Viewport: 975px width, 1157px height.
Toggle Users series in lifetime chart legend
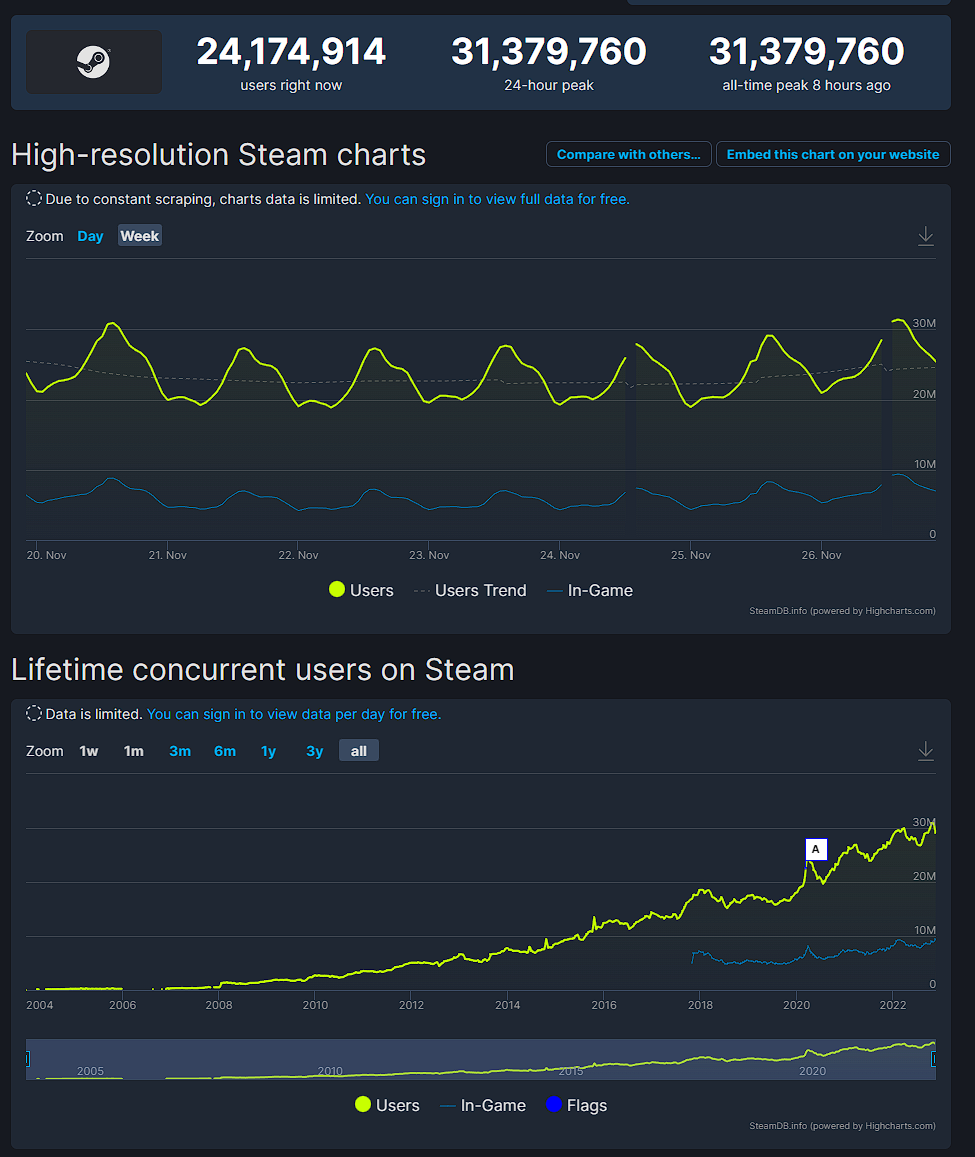(x=387, y=1105)
